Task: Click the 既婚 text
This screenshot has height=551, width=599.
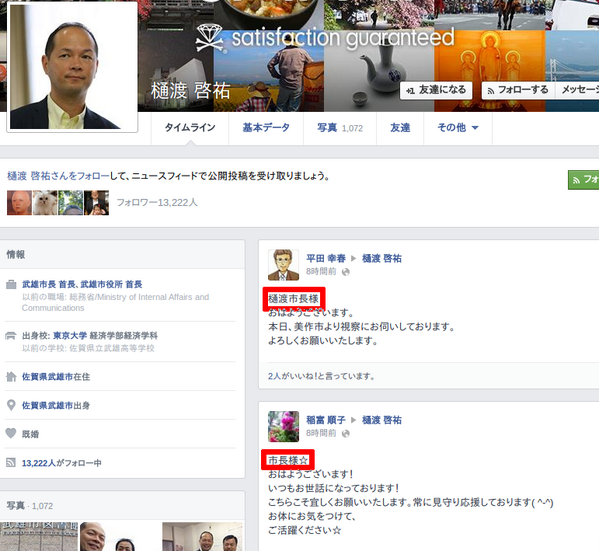Action: pyautogui.click(x=31, y=434)
